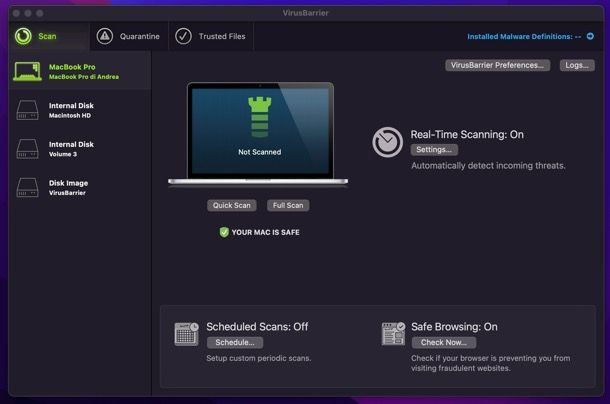This screenshot has height=404, width=610.
Task: Select MacBook Pro di Andrea in sidebar
Action: 80,71
